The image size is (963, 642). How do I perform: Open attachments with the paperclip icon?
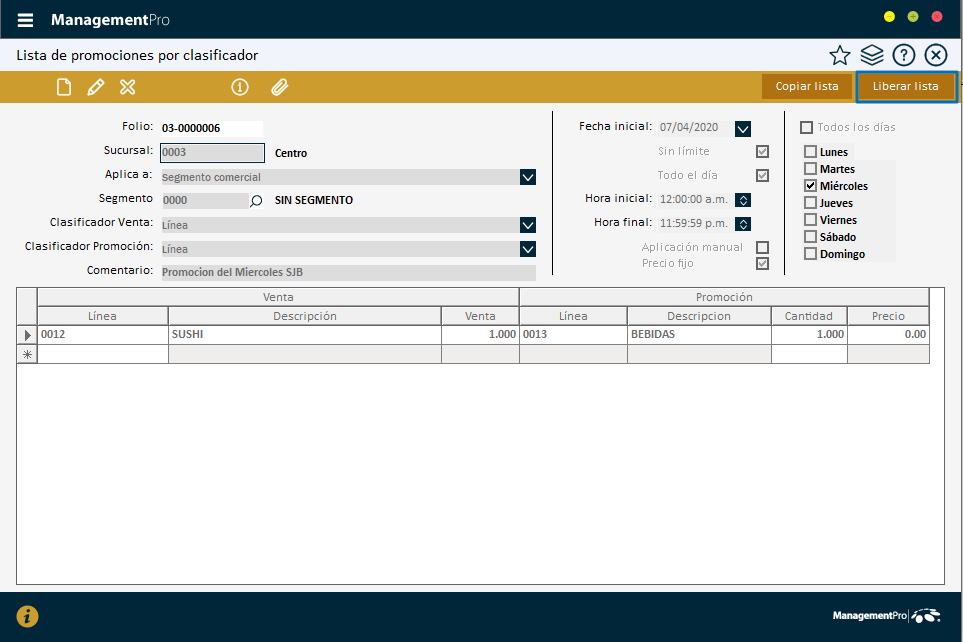point(279,87)
